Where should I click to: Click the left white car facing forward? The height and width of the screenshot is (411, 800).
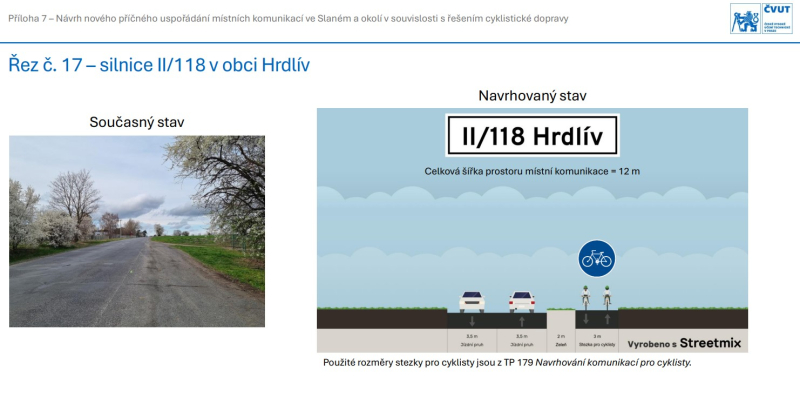(x=472, y=301)
